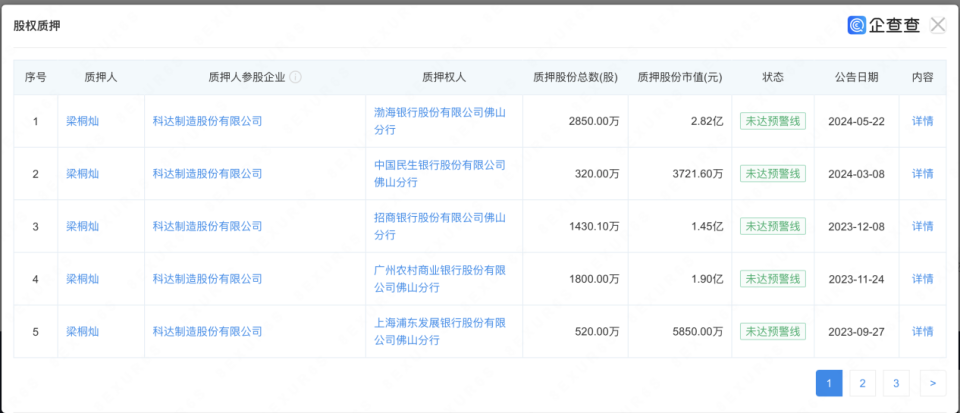
Task: Click the 质押人 column header
Action: click(x=100, y=77)
